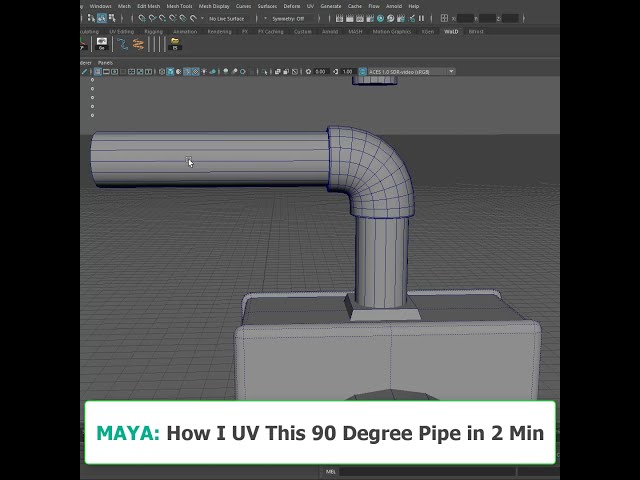Open the Mesh Tools menu

179,6
